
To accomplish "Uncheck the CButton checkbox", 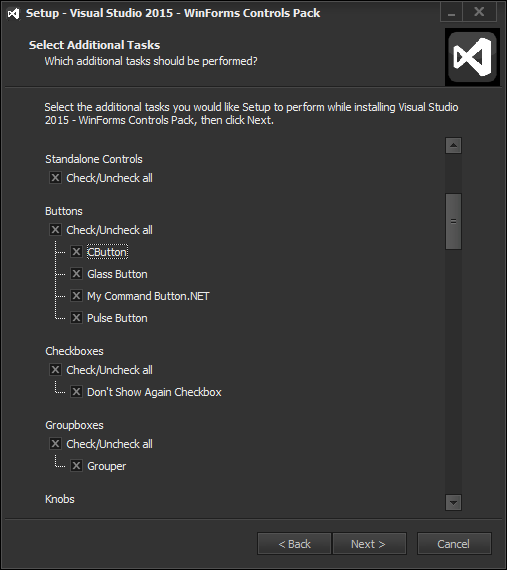I will (x=76, y=252).
